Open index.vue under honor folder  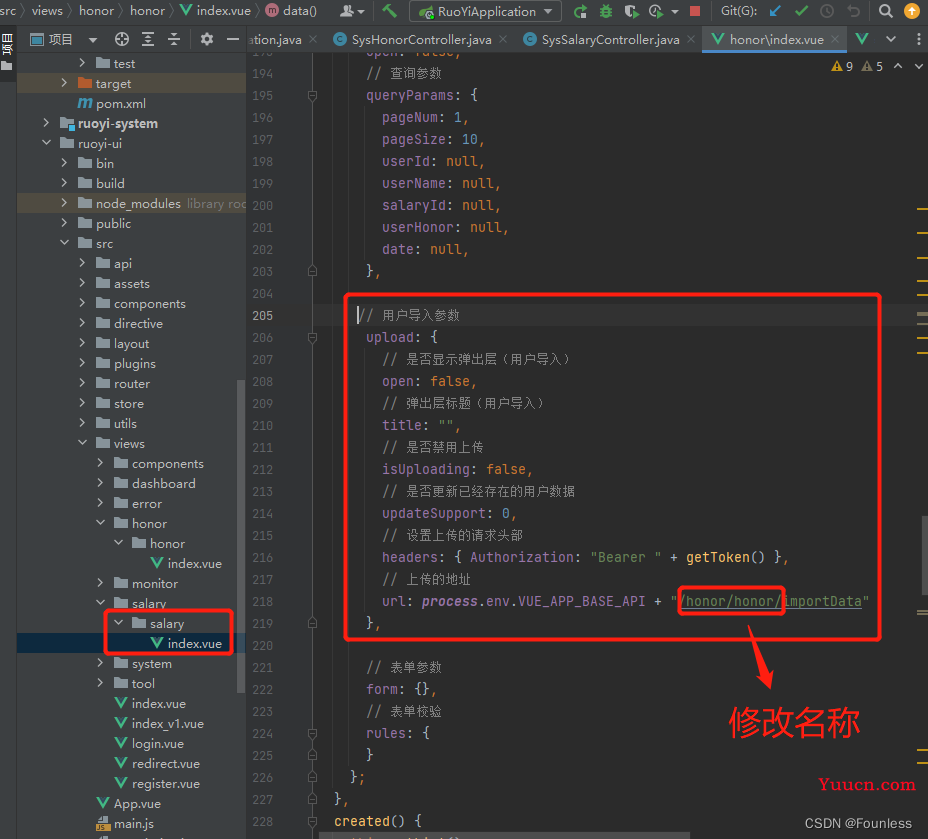coord(194,563)
